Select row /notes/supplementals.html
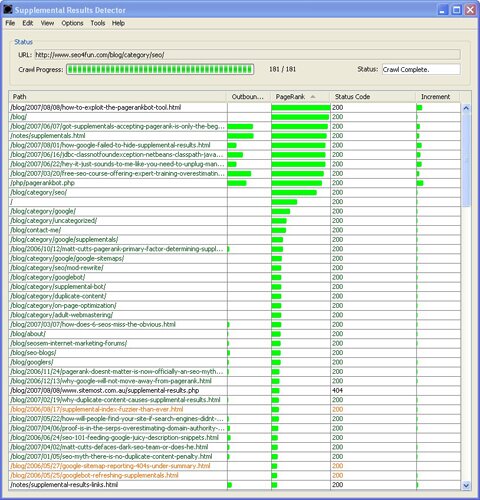Image resolution: width=480 pixels, height=500 pixels. [x=235, y=136]
